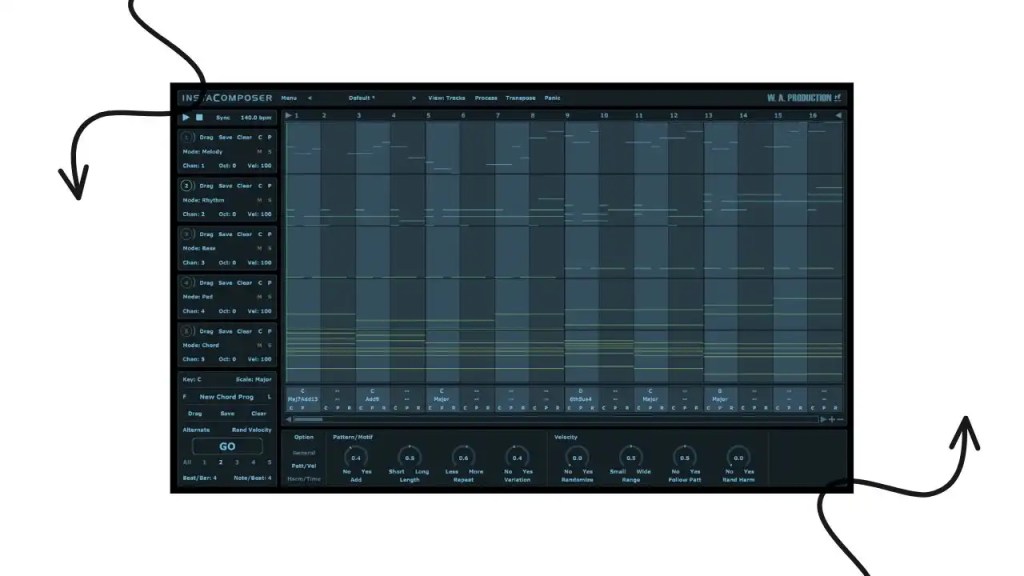Copy Bass track with C icon
The width and height of the screenshot is (1024, 576).
tap(260, 234)
